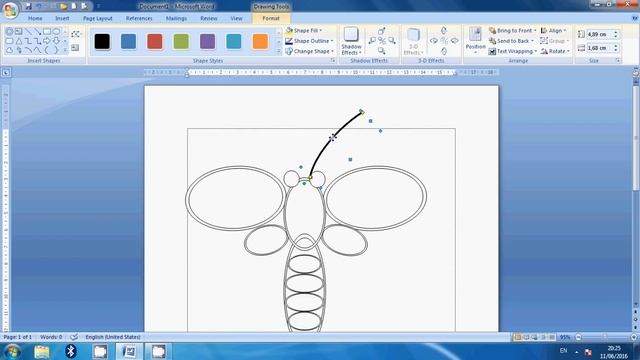The width and height of the screenshot is (640, 360).
Task: Save document from Quick Access Toolbar
Action: [x=28, y=6]
